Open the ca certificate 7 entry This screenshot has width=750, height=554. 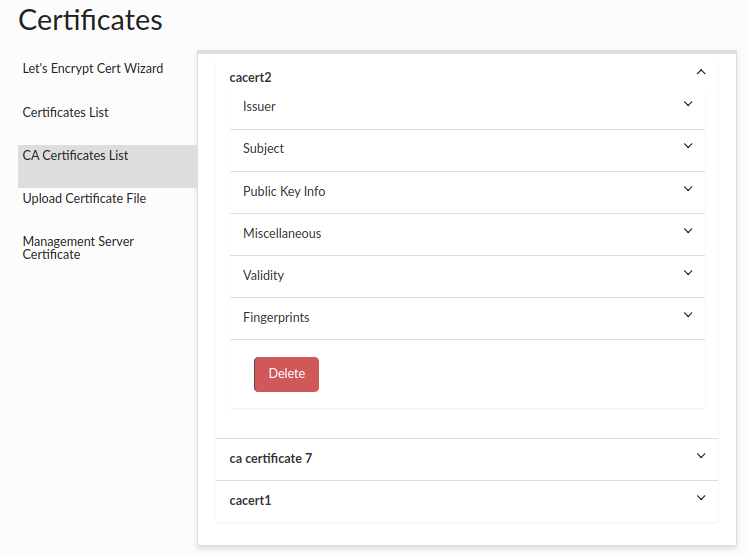[271, 459]
